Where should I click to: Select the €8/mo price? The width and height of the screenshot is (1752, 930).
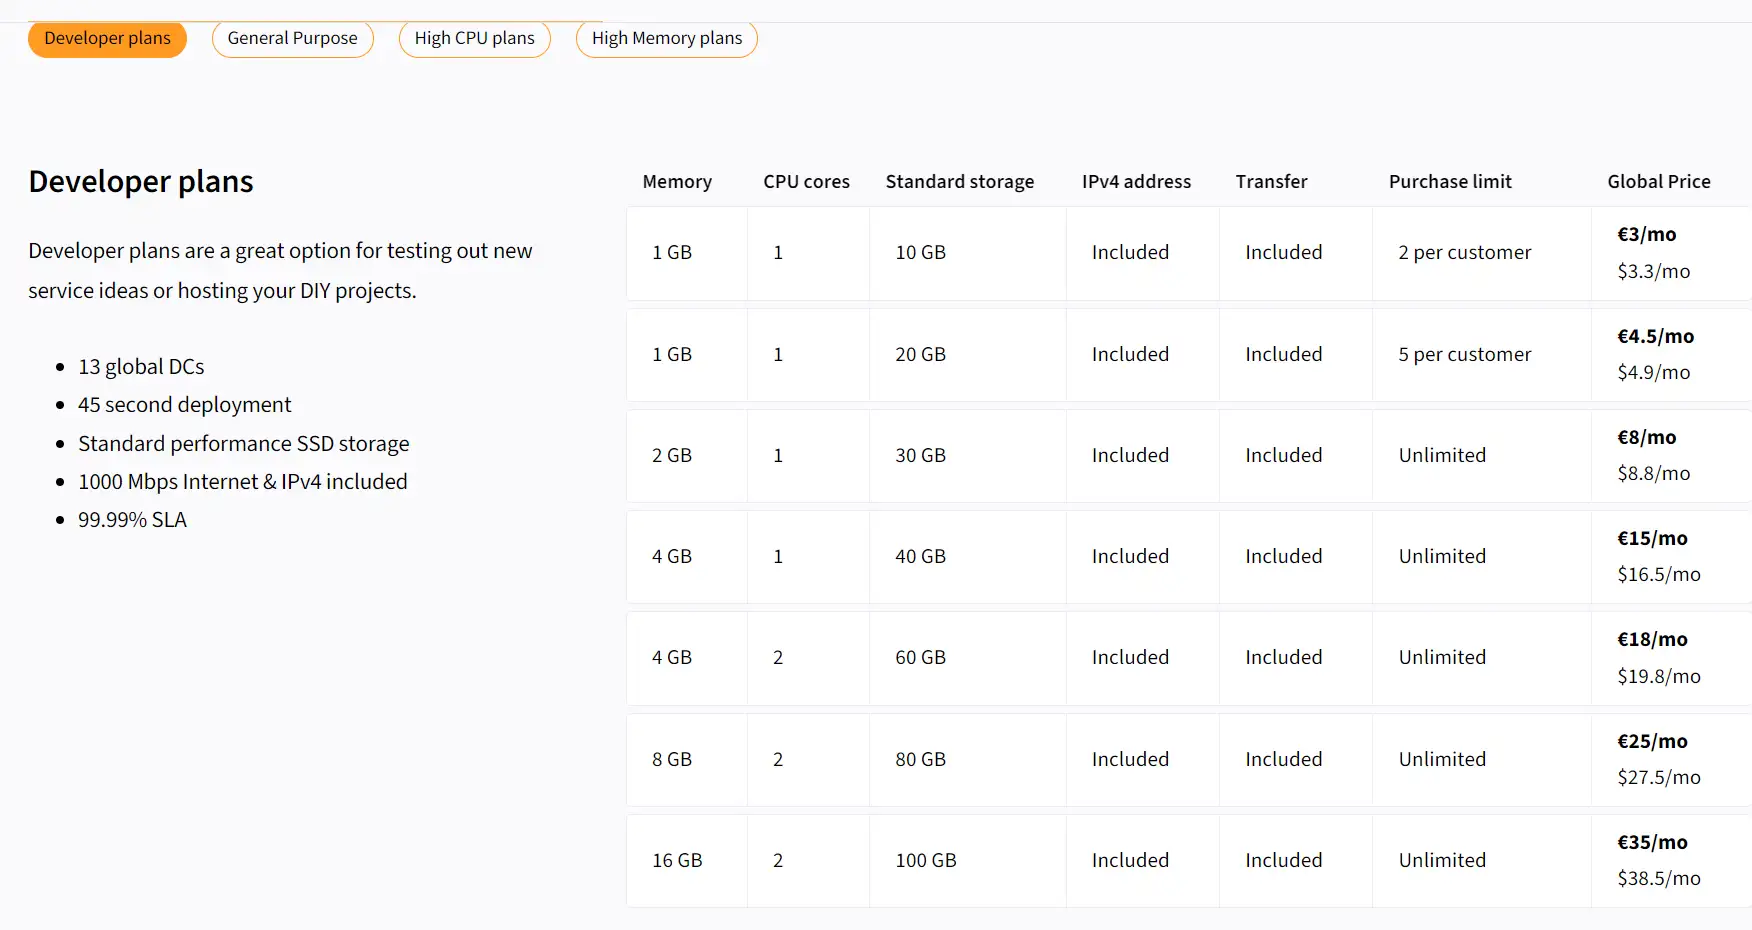(x=1646, y=438)
